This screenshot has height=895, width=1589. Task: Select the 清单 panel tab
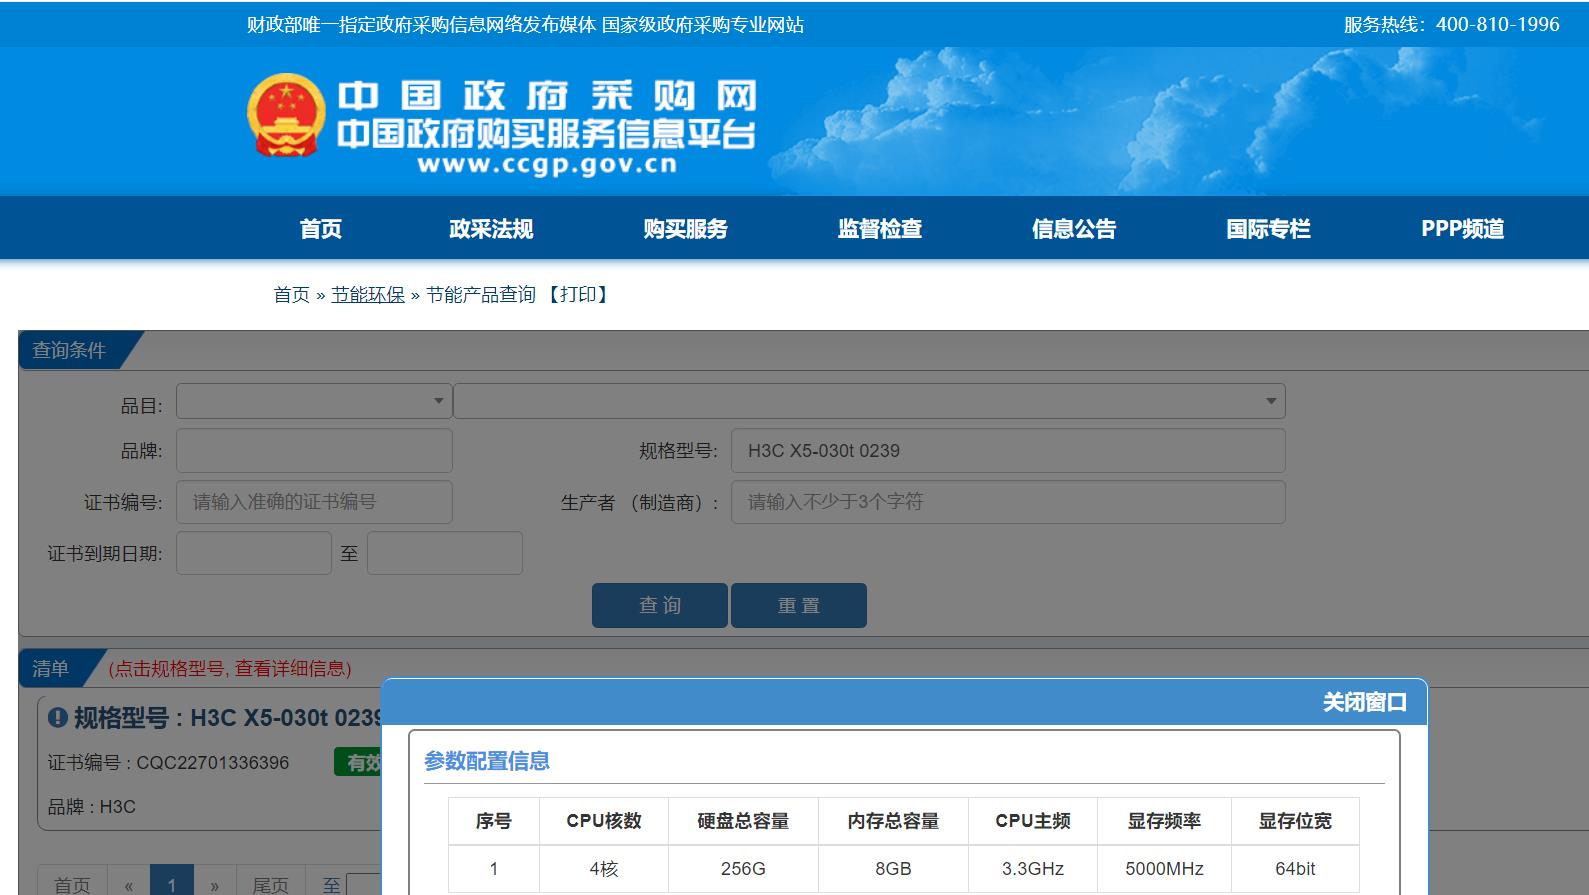52,668
